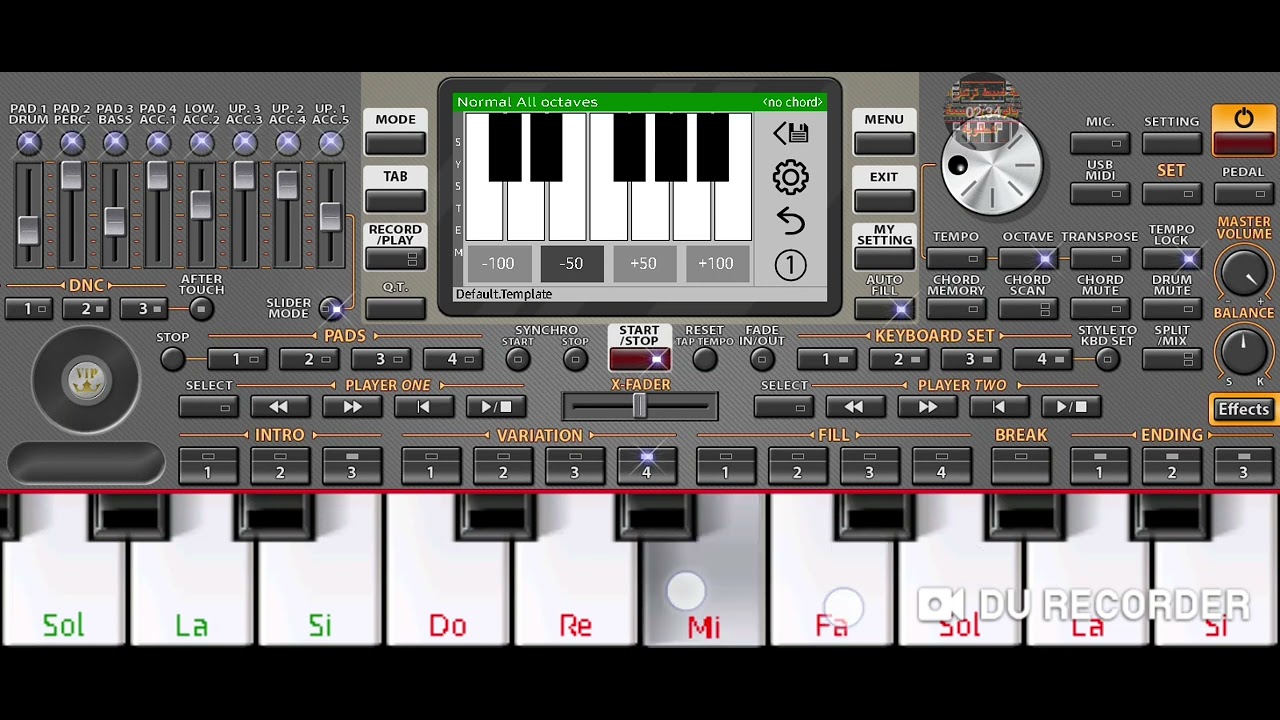Click the Player One play/stop button
Viewport: 1280px width, 720px height.
point(496,407)
